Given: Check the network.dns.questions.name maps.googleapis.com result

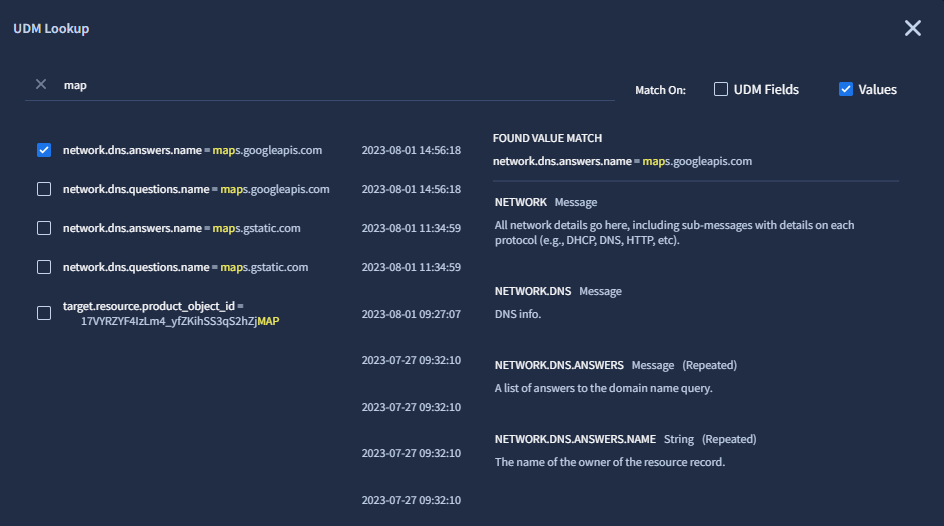Looking at the screenshot, I should click(44, 189).
